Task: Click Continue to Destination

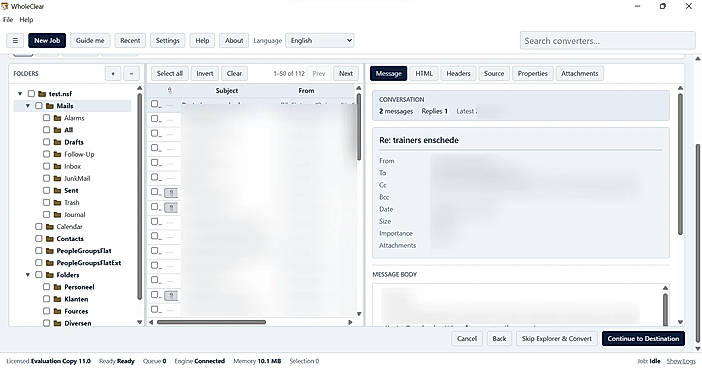Action: click(x=643, y=338)
